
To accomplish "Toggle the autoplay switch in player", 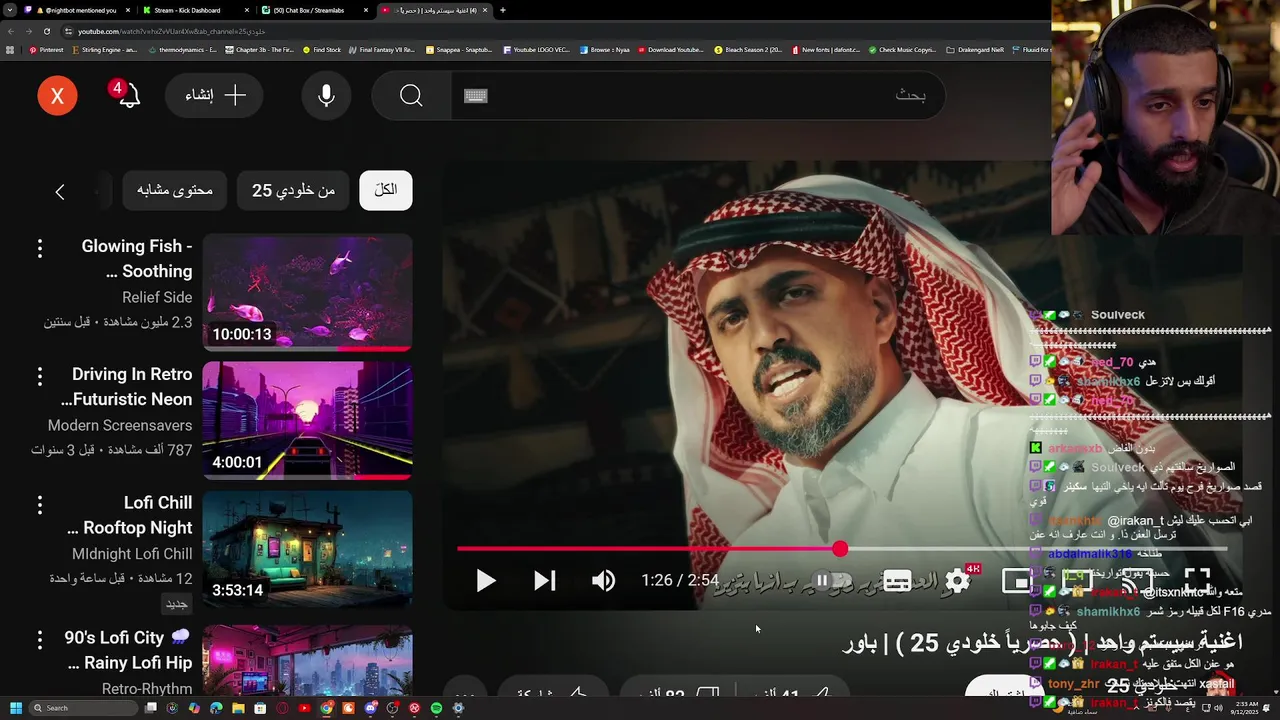I will pyautogui.click(x=830, y=580).
